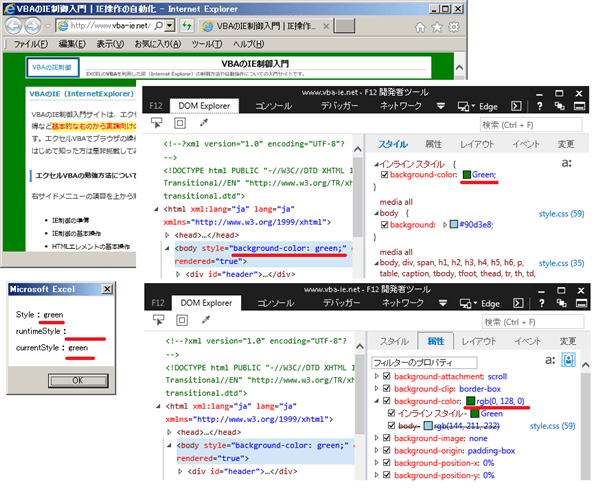Click select element icon in lower dev tools
The height and width of the screenshot is (489, 600).
pos(158,320)
